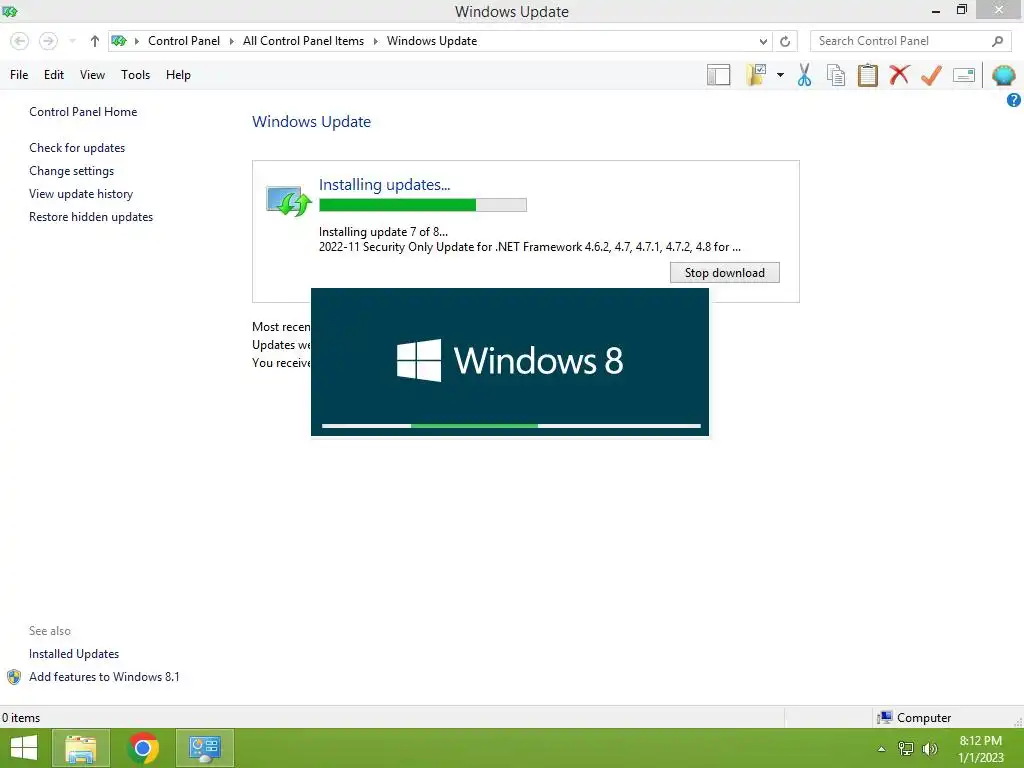Screen dimensions: 1024x768
Task: Click the green update installation progress bar
Action: [423, 205]
